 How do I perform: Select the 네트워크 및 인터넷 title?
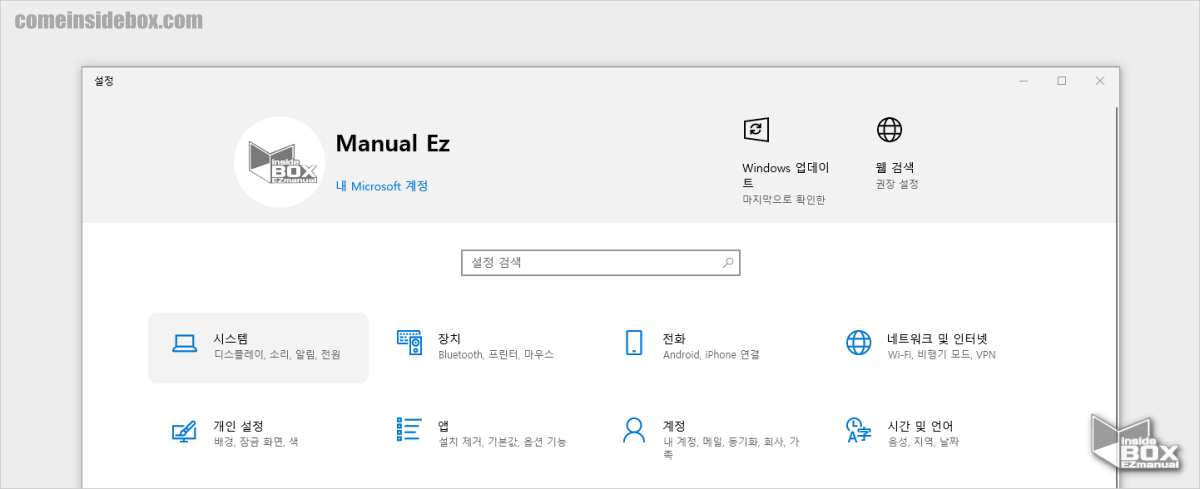[937, 338]
